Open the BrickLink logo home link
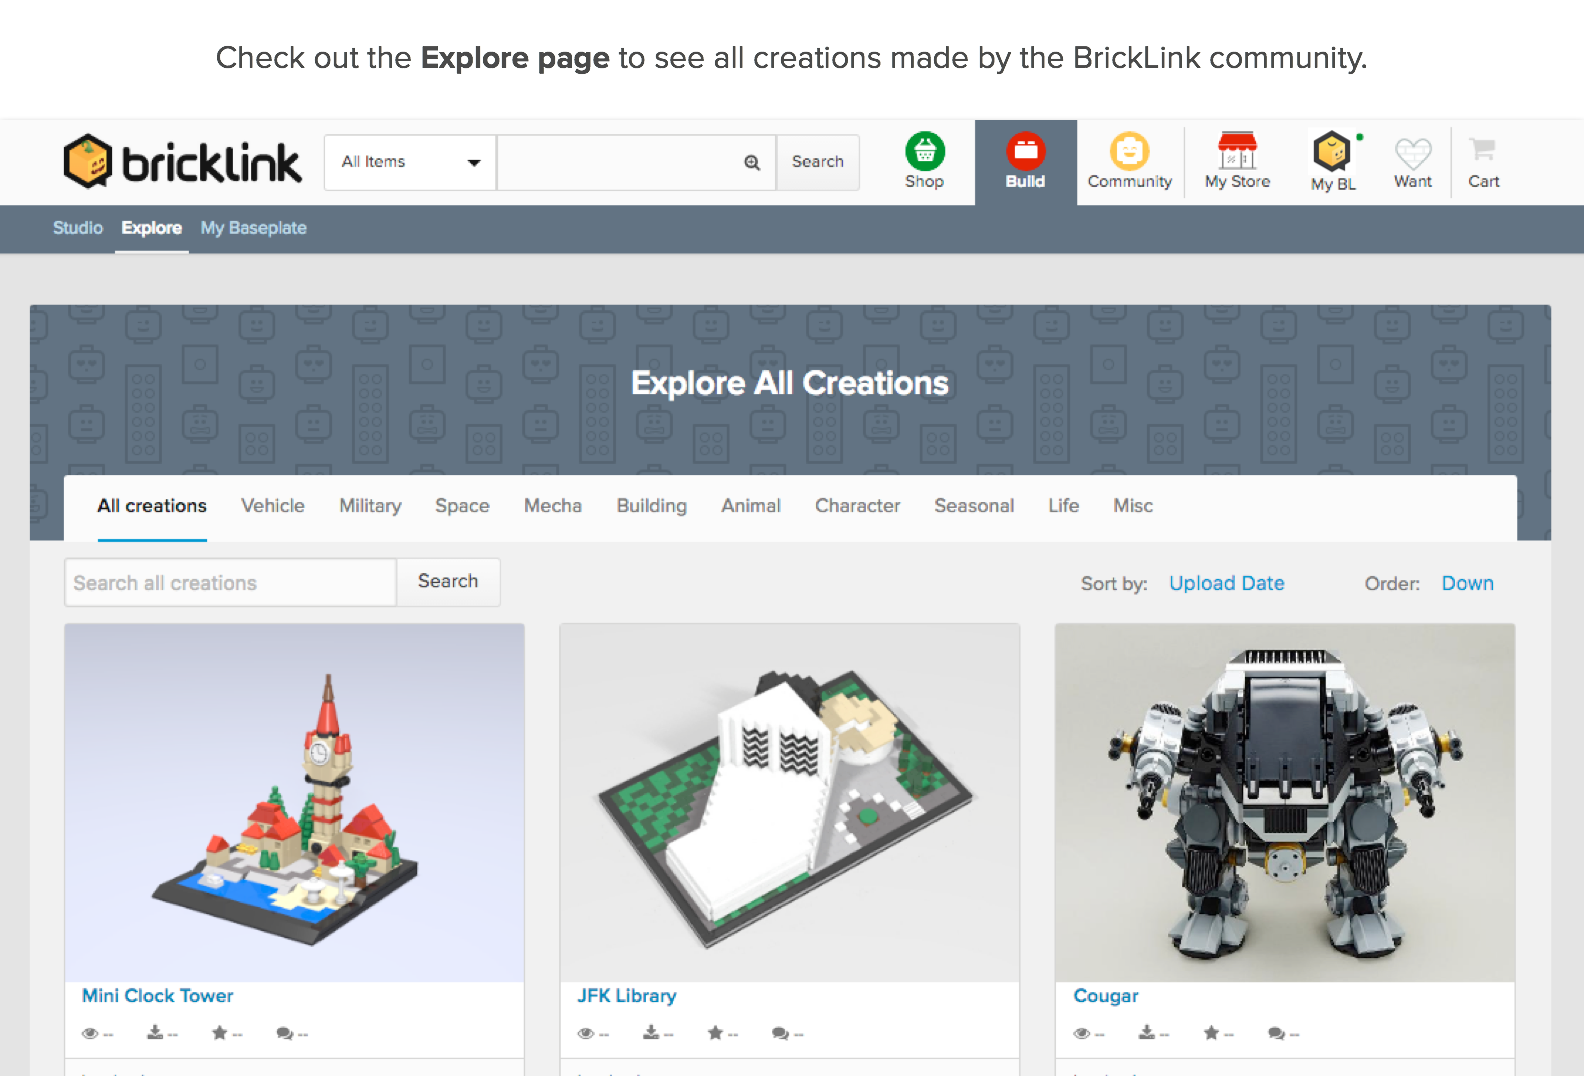 click(181, 162)
